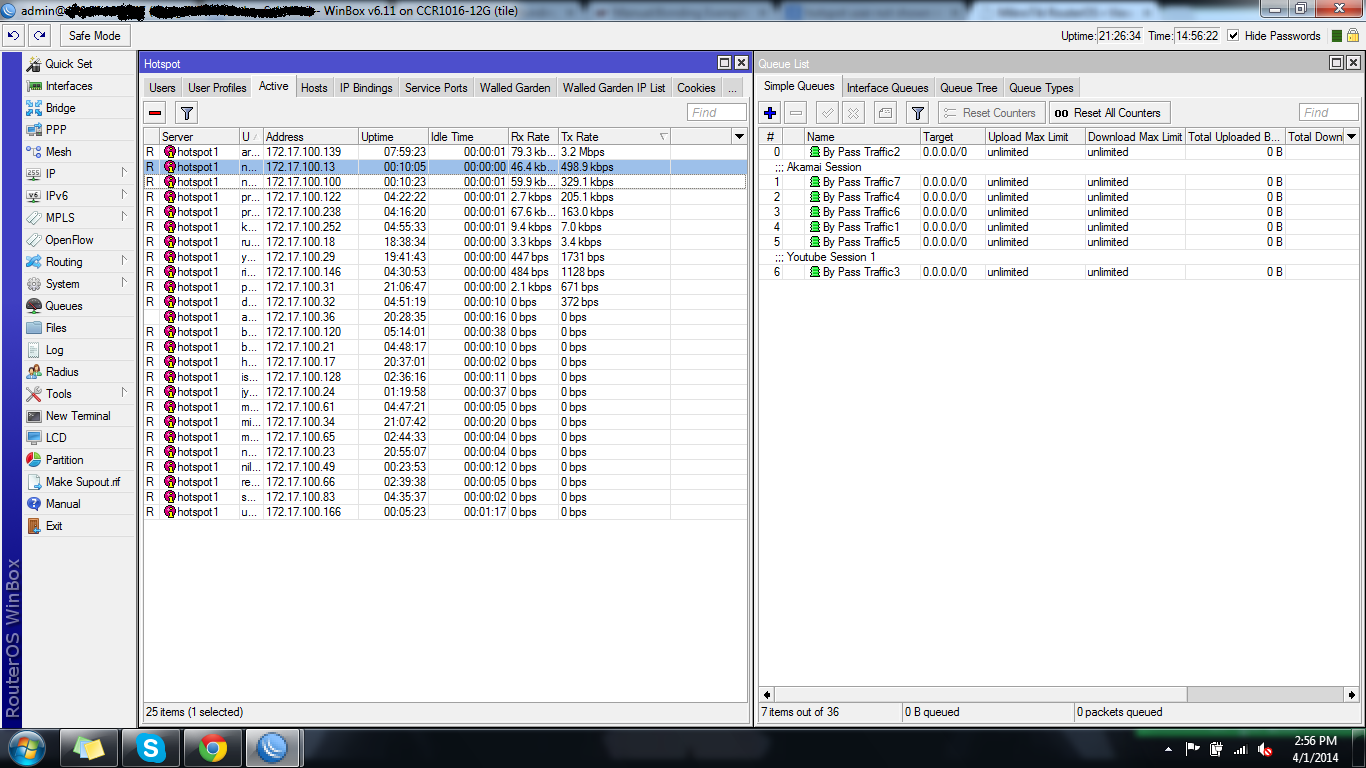Click the Remove (minus) button in Queue List
This screenshot has width=1366, height=768.
pyautogui.click(x=796, y=113)
